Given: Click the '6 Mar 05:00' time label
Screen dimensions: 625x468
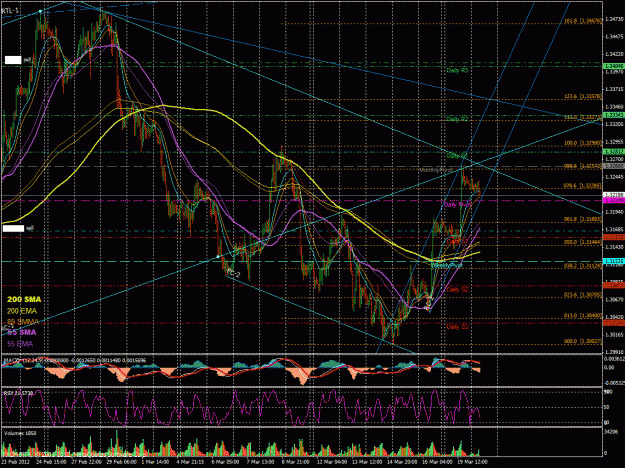Looking at the screenshot, I should pos(226,462).
